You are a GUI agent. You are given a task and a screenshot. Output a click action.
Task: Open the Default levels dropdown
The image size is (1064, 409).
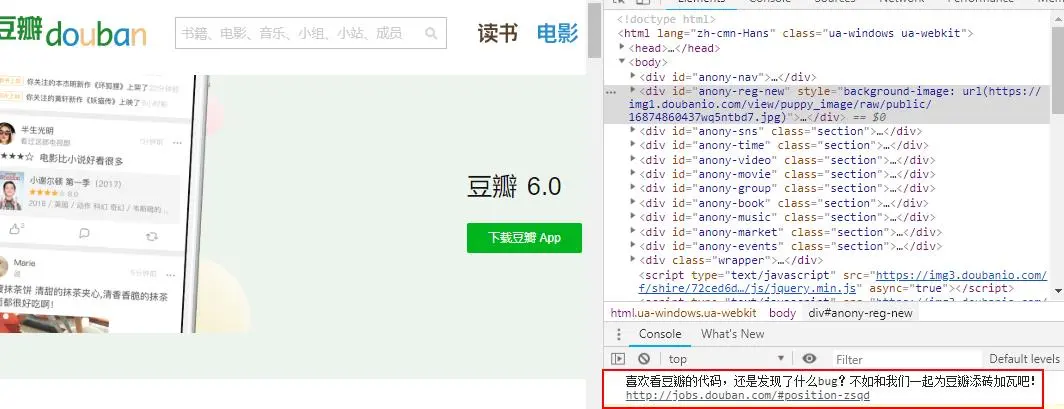click(x=1025, y=359)
